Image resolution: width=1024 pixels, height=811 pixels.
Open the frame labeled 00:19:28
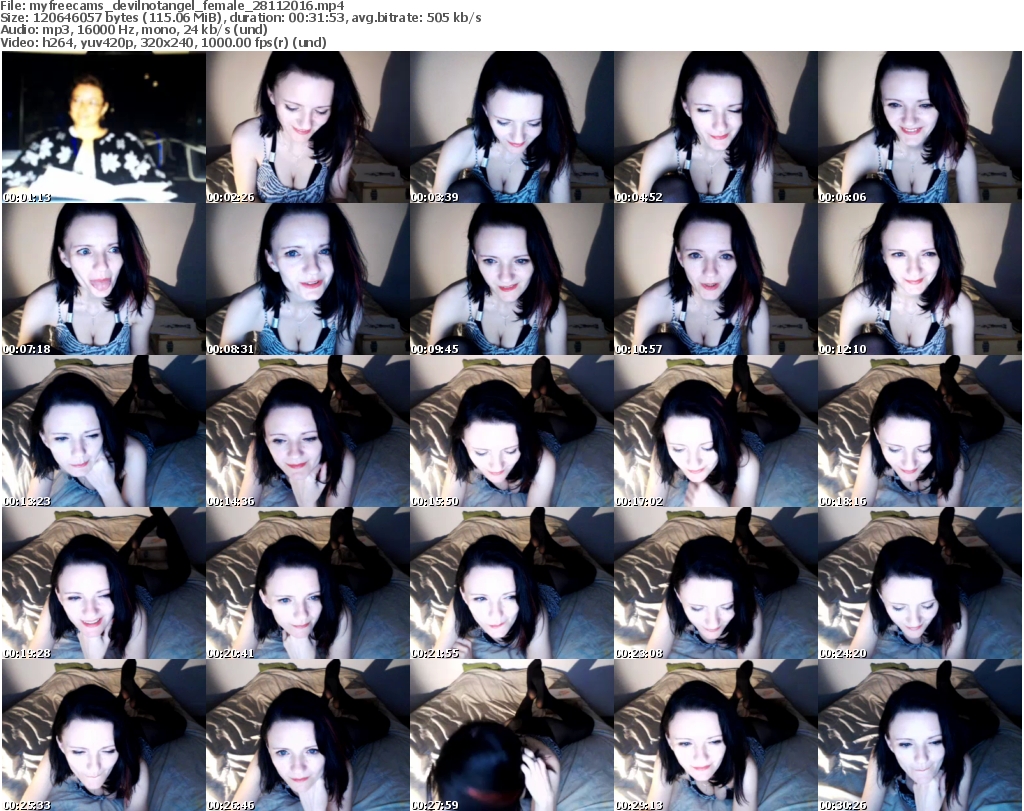(x=104, y=584)
